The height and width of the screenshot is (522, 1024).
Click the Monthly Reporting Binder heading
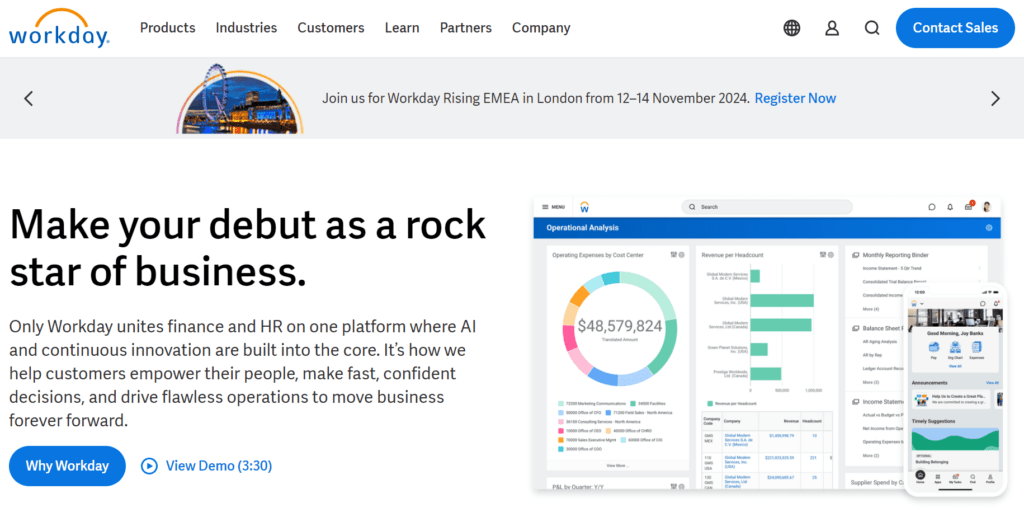[x=895, y=255]
